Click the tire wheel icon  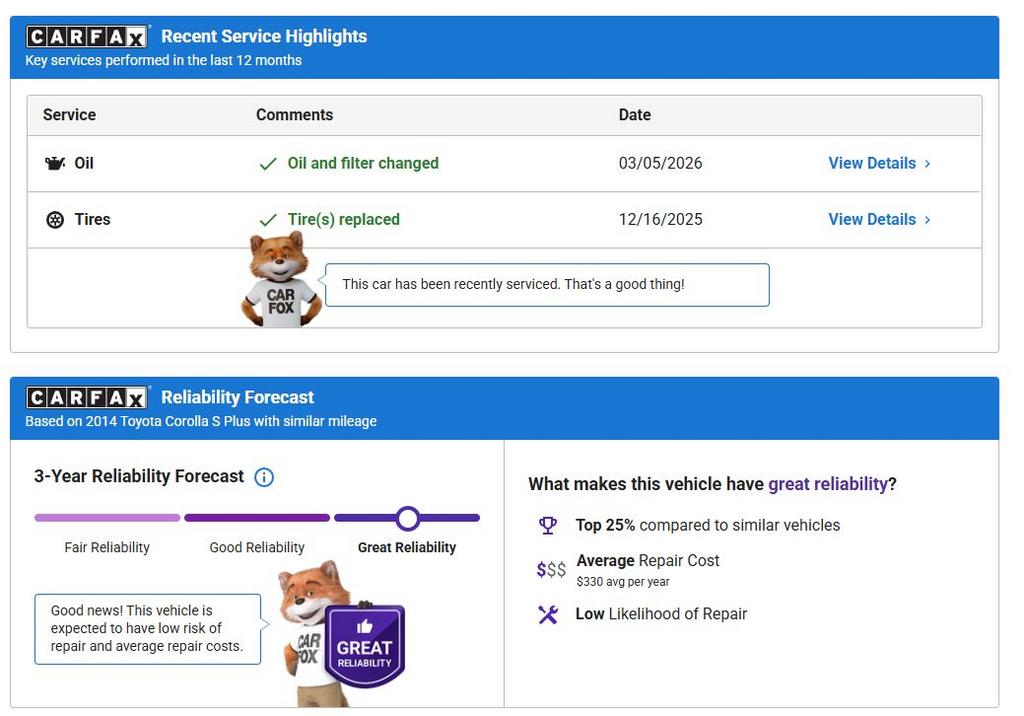point(55,220)
